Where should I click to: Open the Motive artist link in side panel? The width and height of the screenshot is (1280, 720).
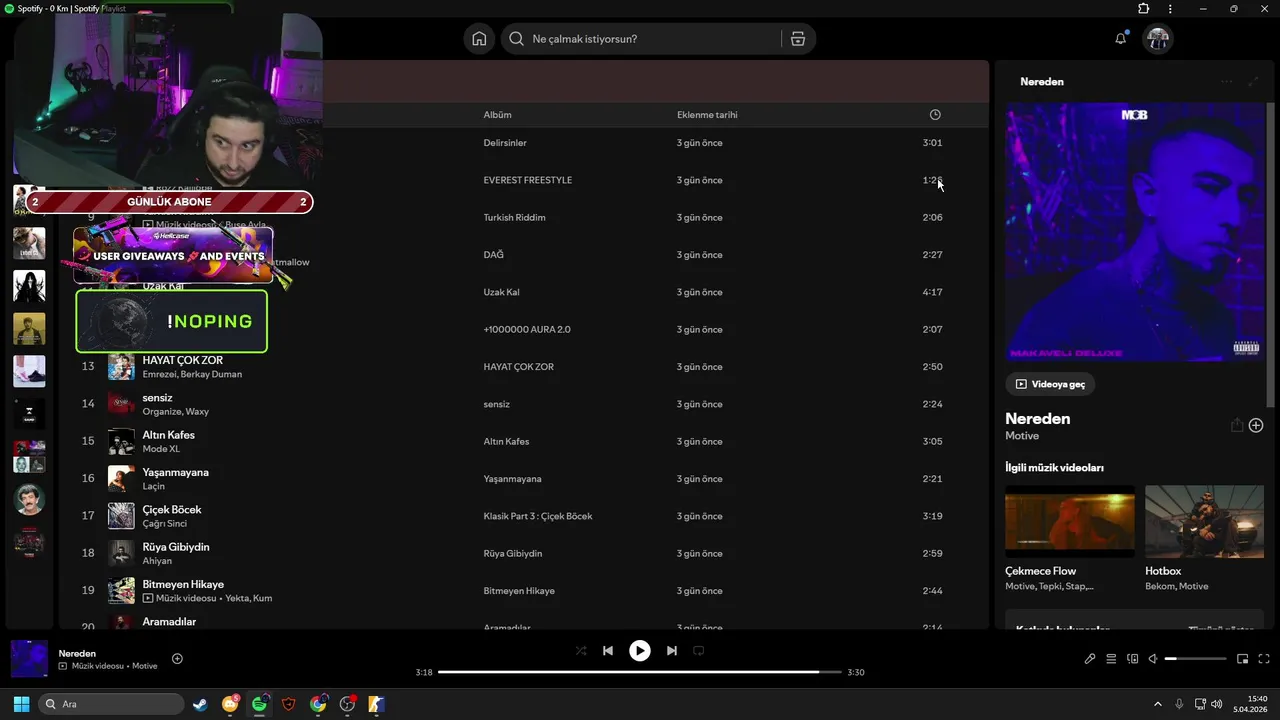click(x=1022, y=436)
